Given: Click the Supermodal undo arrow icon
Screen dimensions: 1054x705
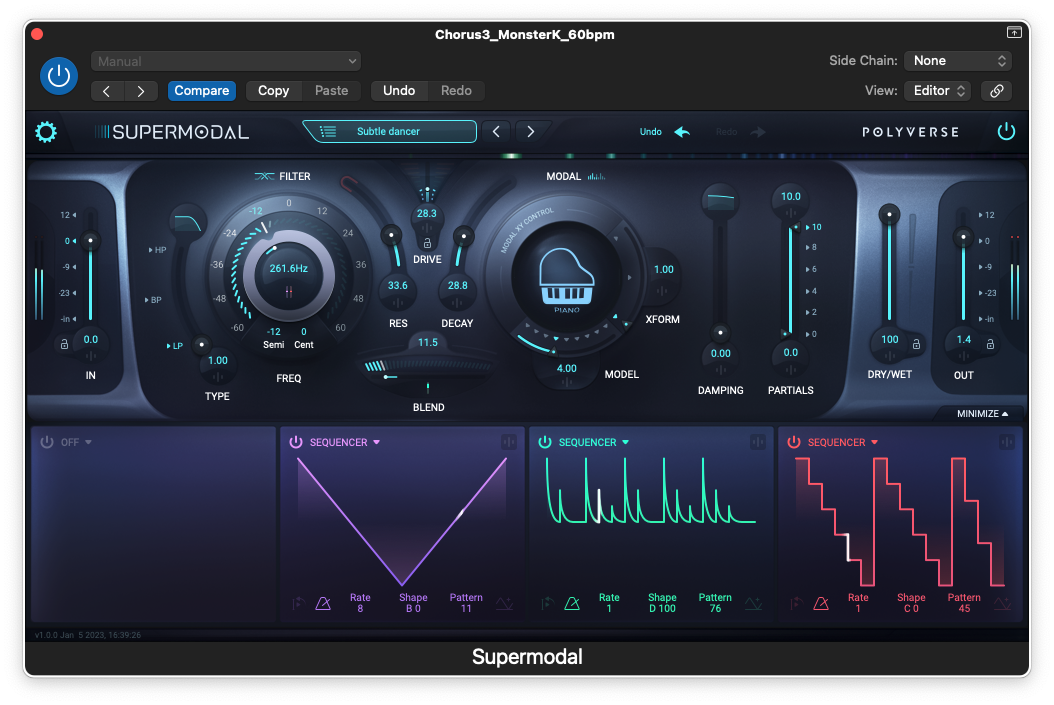Looking at the screenshot, I should click(682, 132).
